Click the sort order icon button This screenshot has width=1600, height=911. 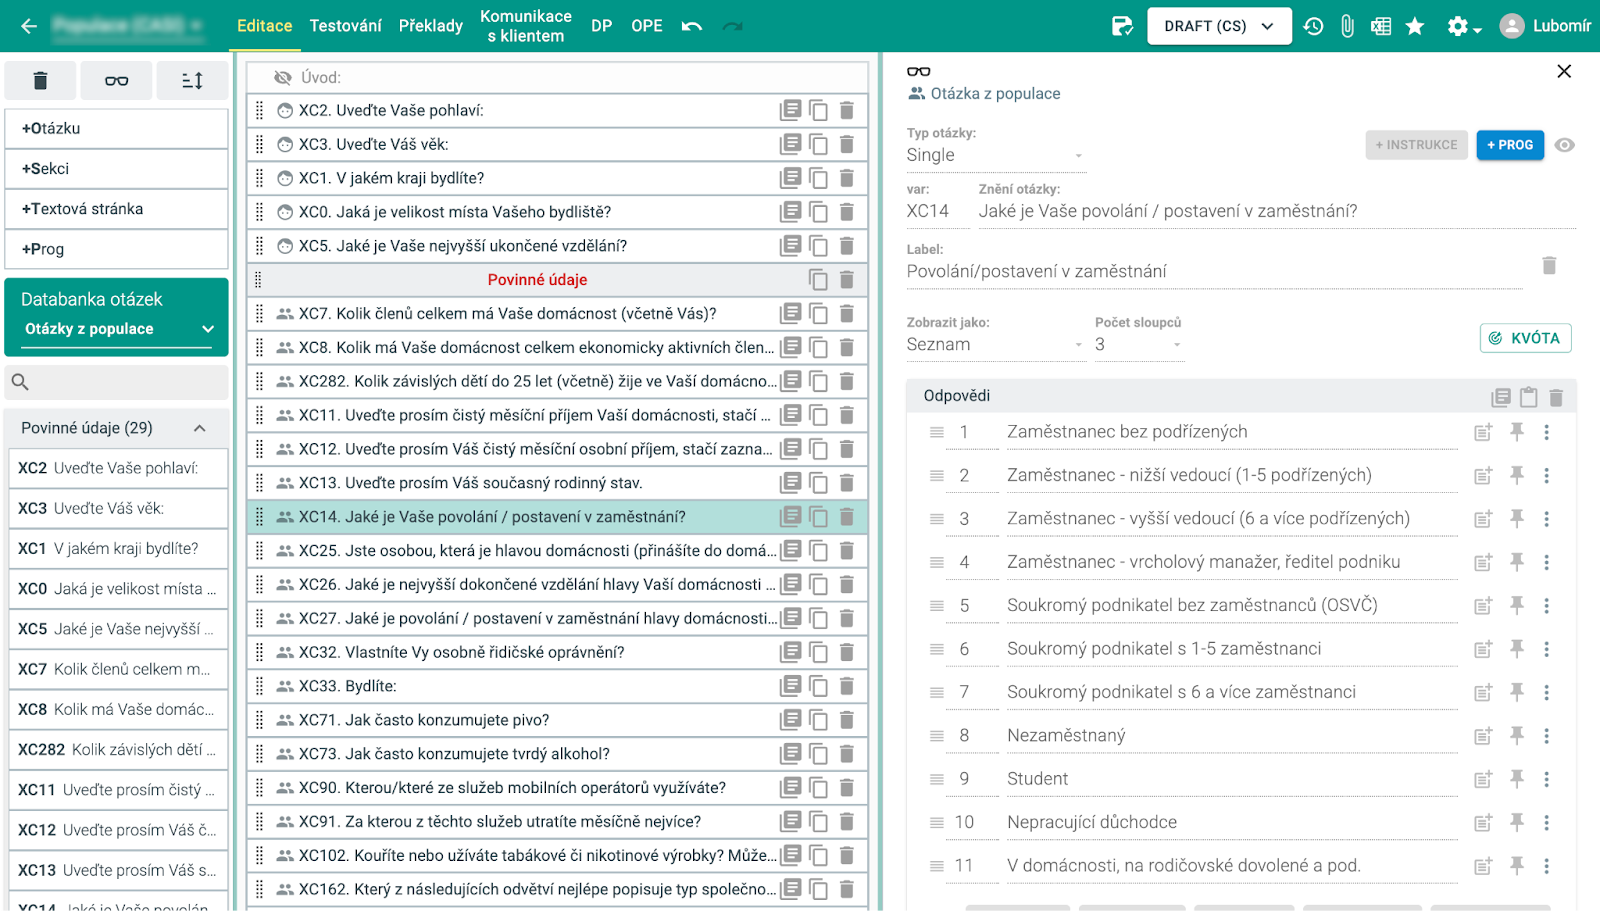(x=192, y=81)
